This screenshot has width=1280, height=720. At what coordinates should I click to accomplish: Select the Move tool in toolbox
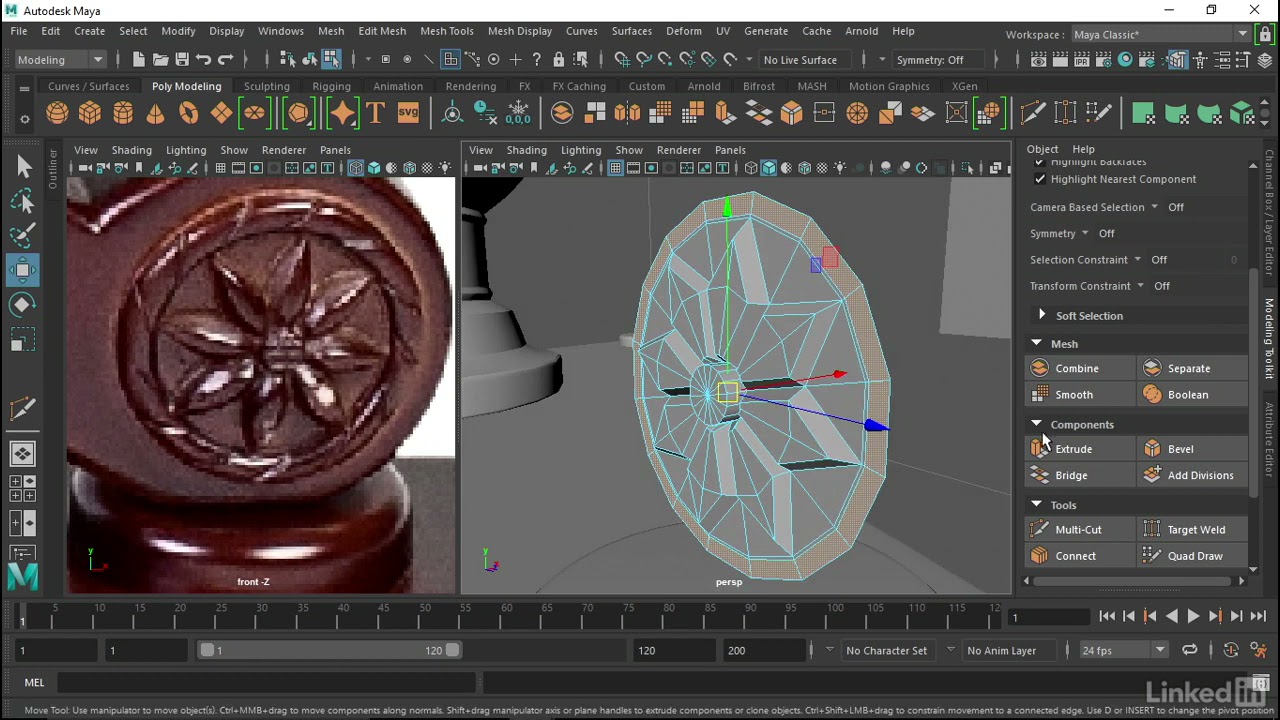click(24, 270)
